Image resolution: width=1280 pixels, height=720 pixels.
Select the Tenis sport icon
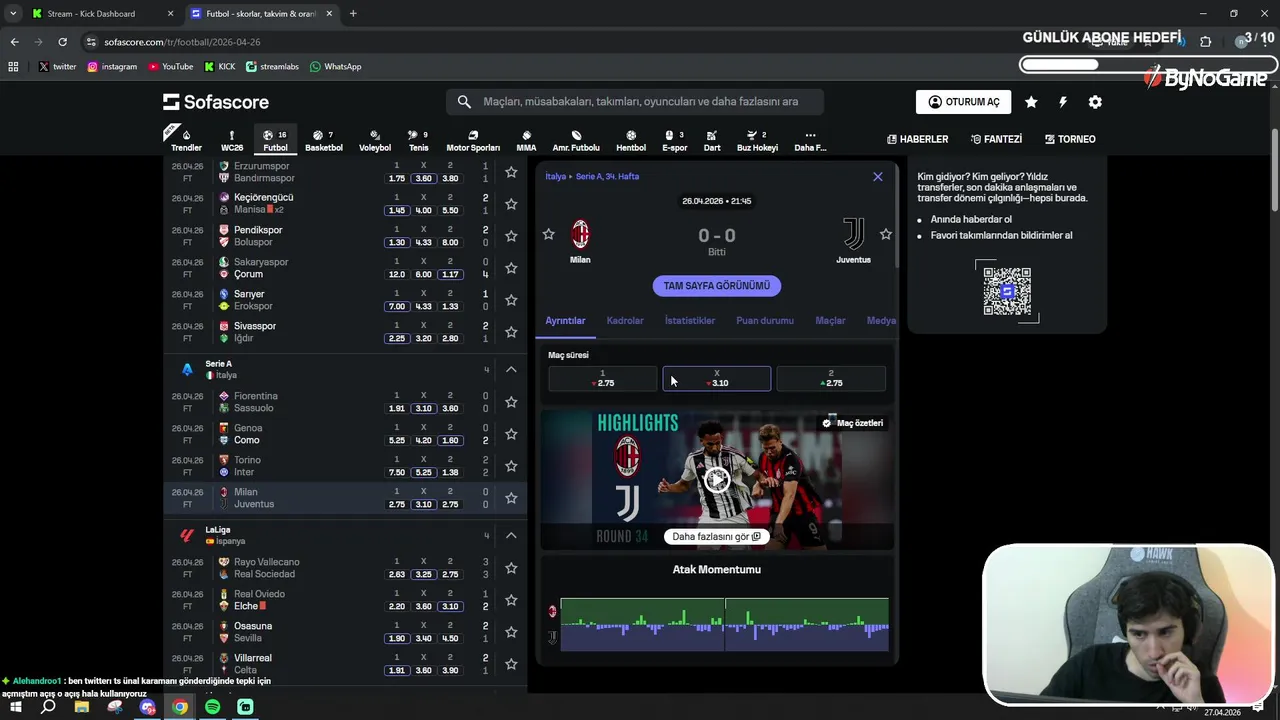[x=418, y=140]
